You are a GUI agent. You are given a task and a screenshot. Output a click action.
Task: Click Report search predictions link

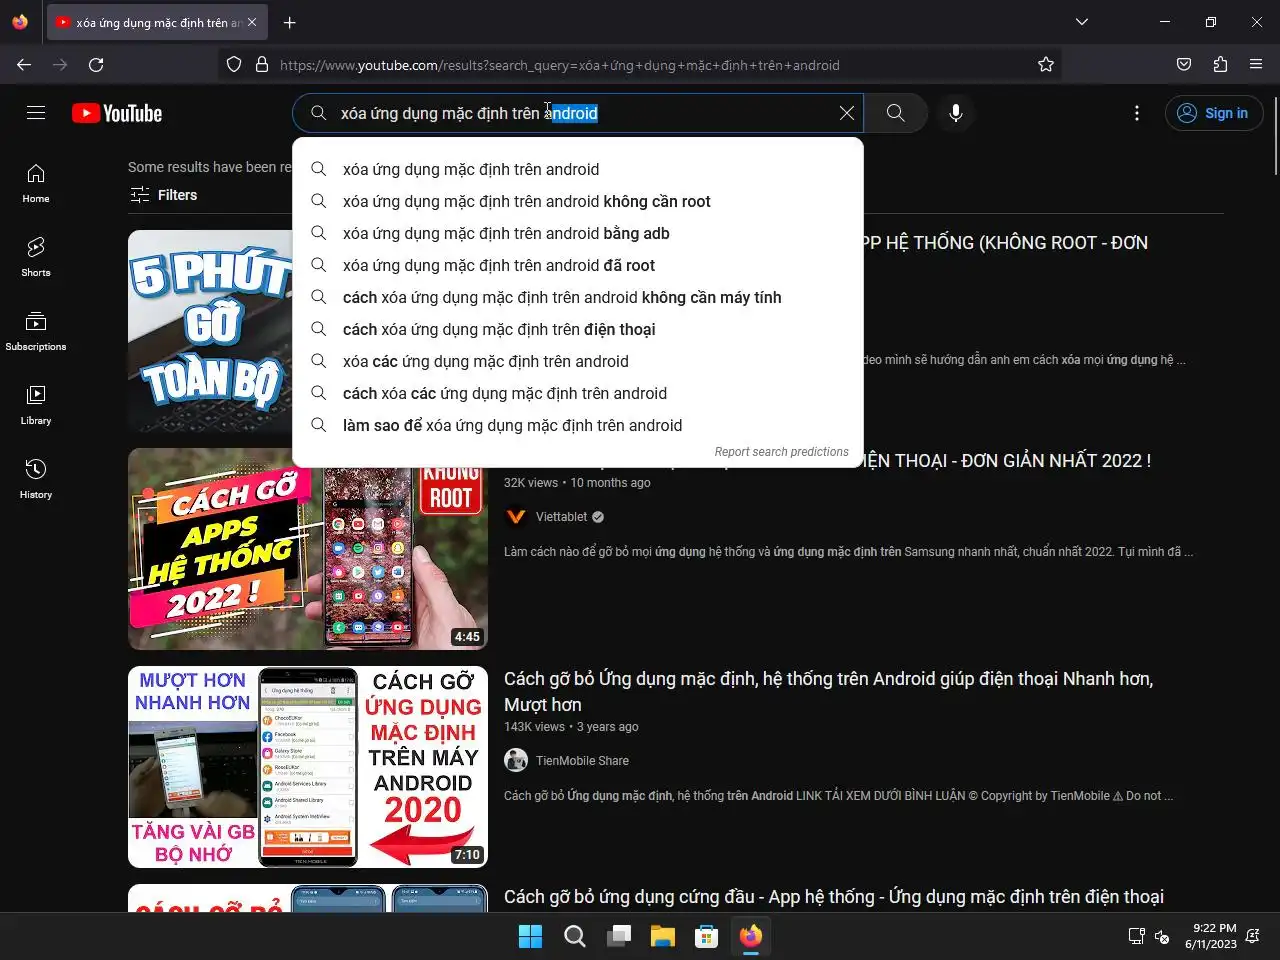[781, 452]
